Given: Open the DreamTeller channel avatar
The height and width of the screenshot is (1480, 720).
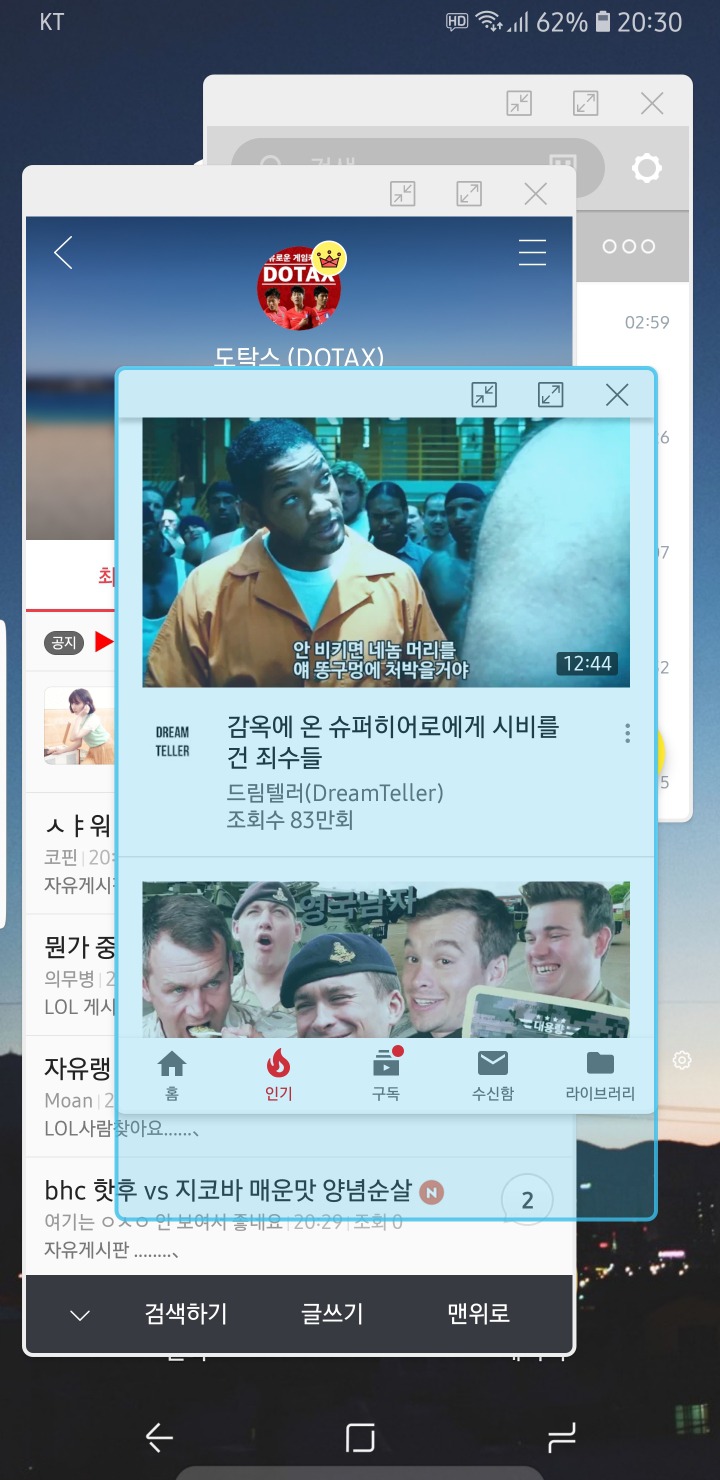Looking at the screenshot, I should 172,742.
